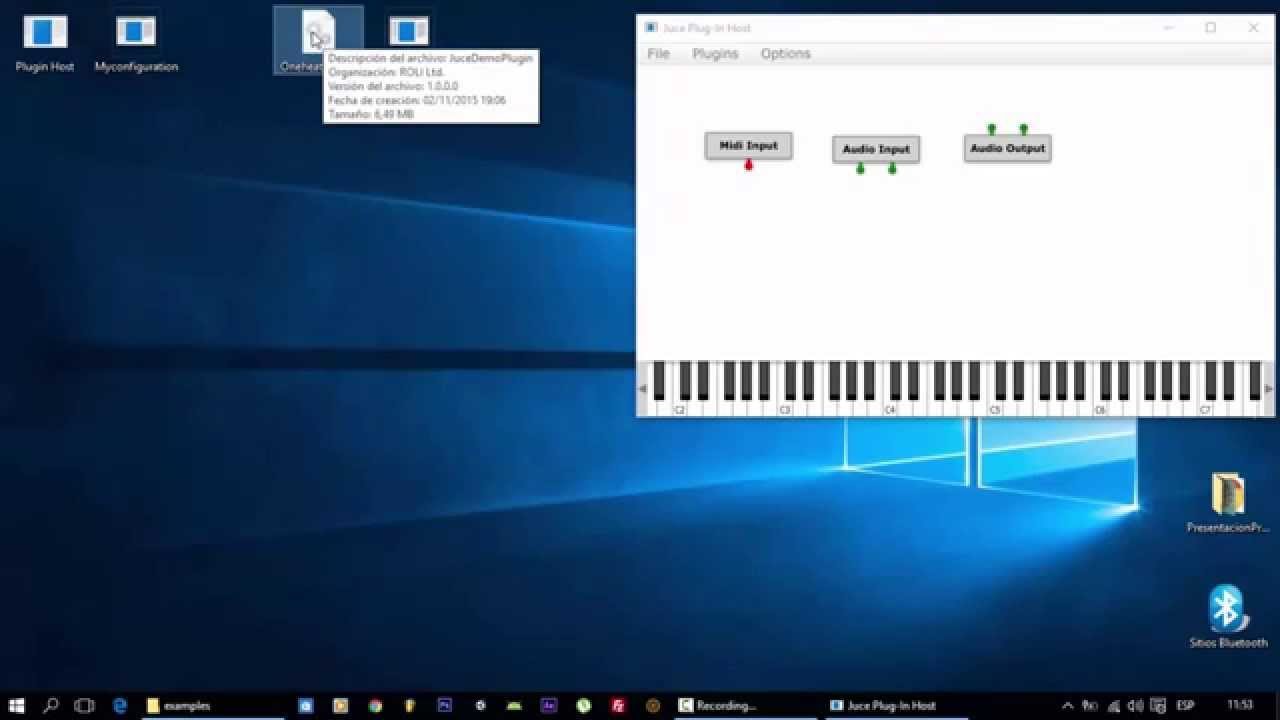Select the Midi Input node
1280x720 pixels.
748,146
